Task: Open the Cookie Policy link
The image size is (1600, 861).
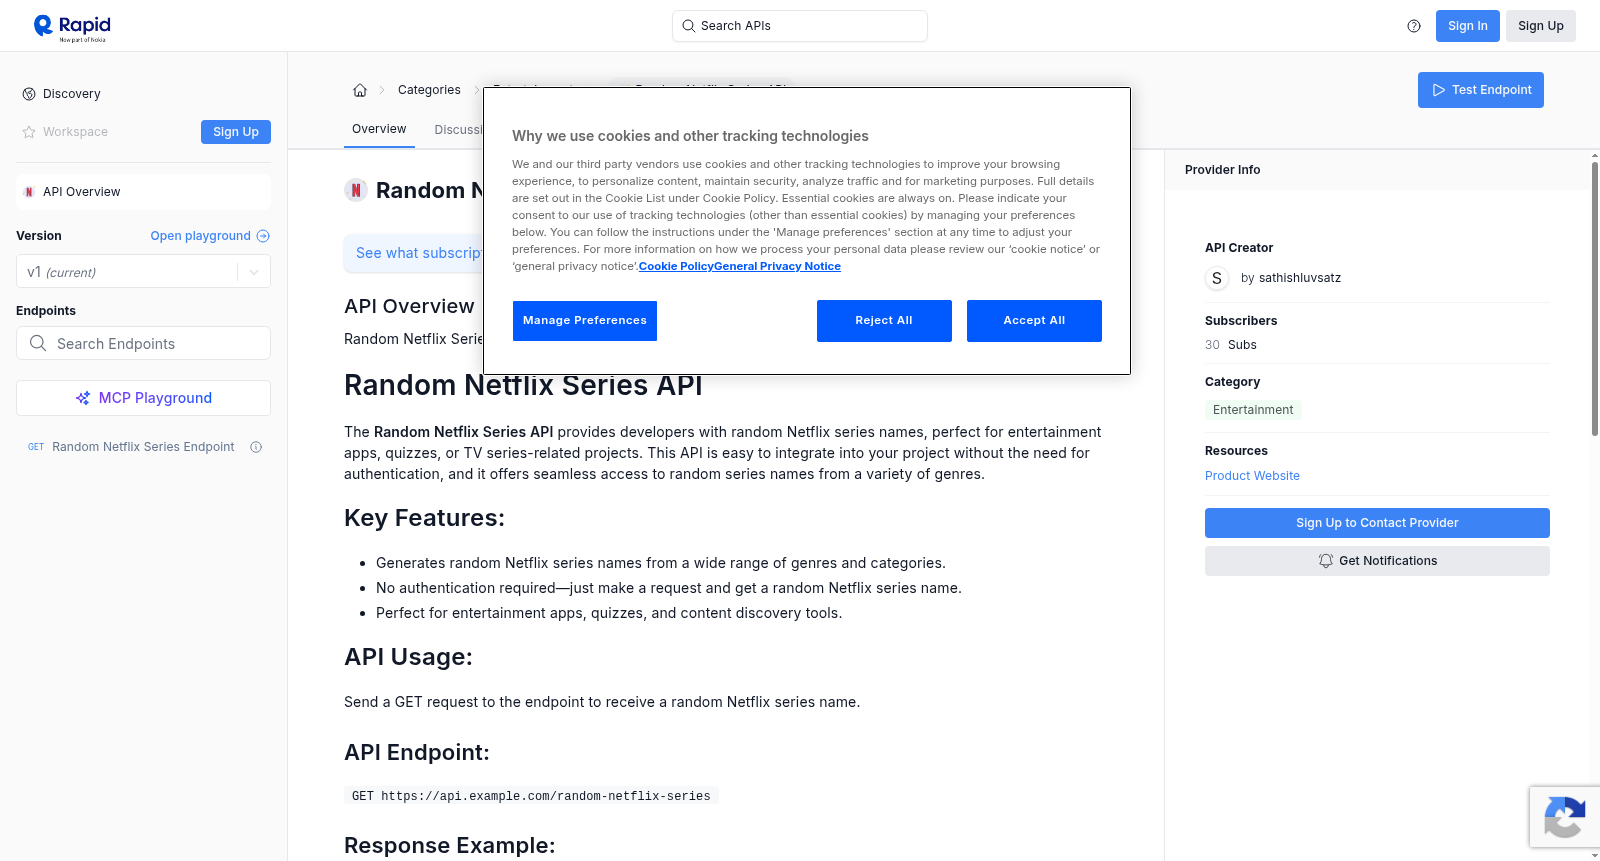Action: coord(676,266)
